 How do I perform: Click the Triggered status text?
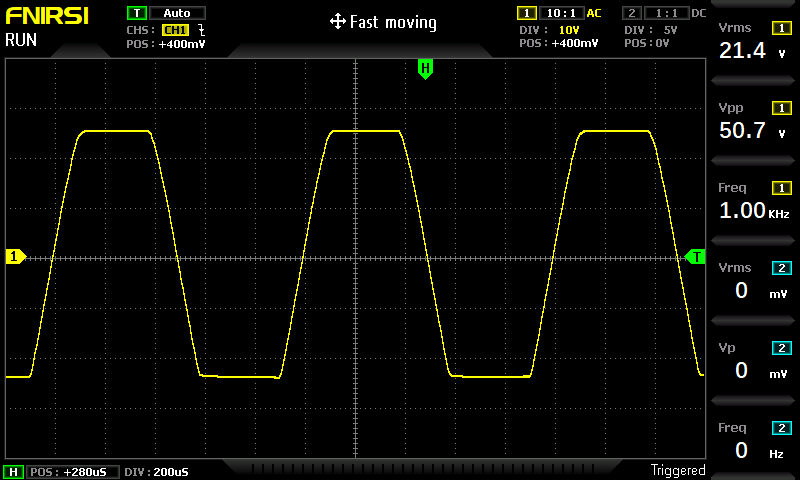[678, 470]
